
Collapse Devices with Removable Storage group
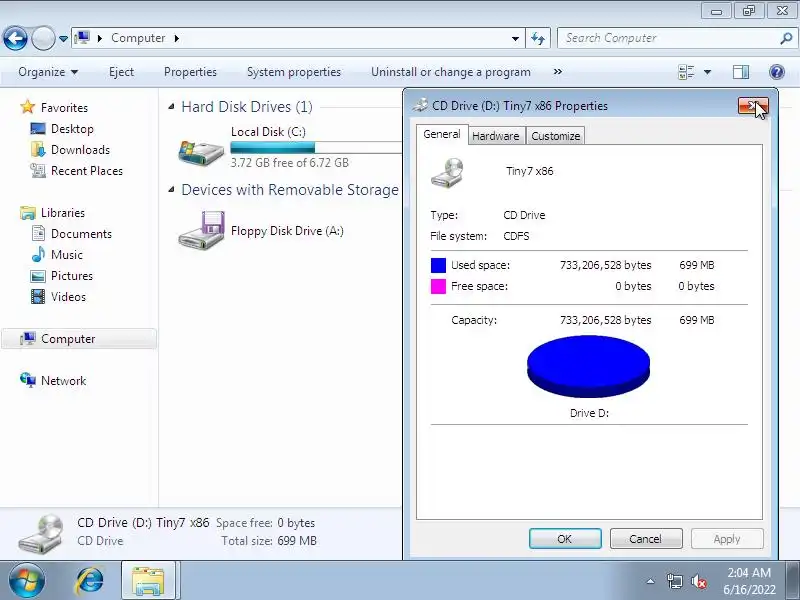(x=171, y=189)
